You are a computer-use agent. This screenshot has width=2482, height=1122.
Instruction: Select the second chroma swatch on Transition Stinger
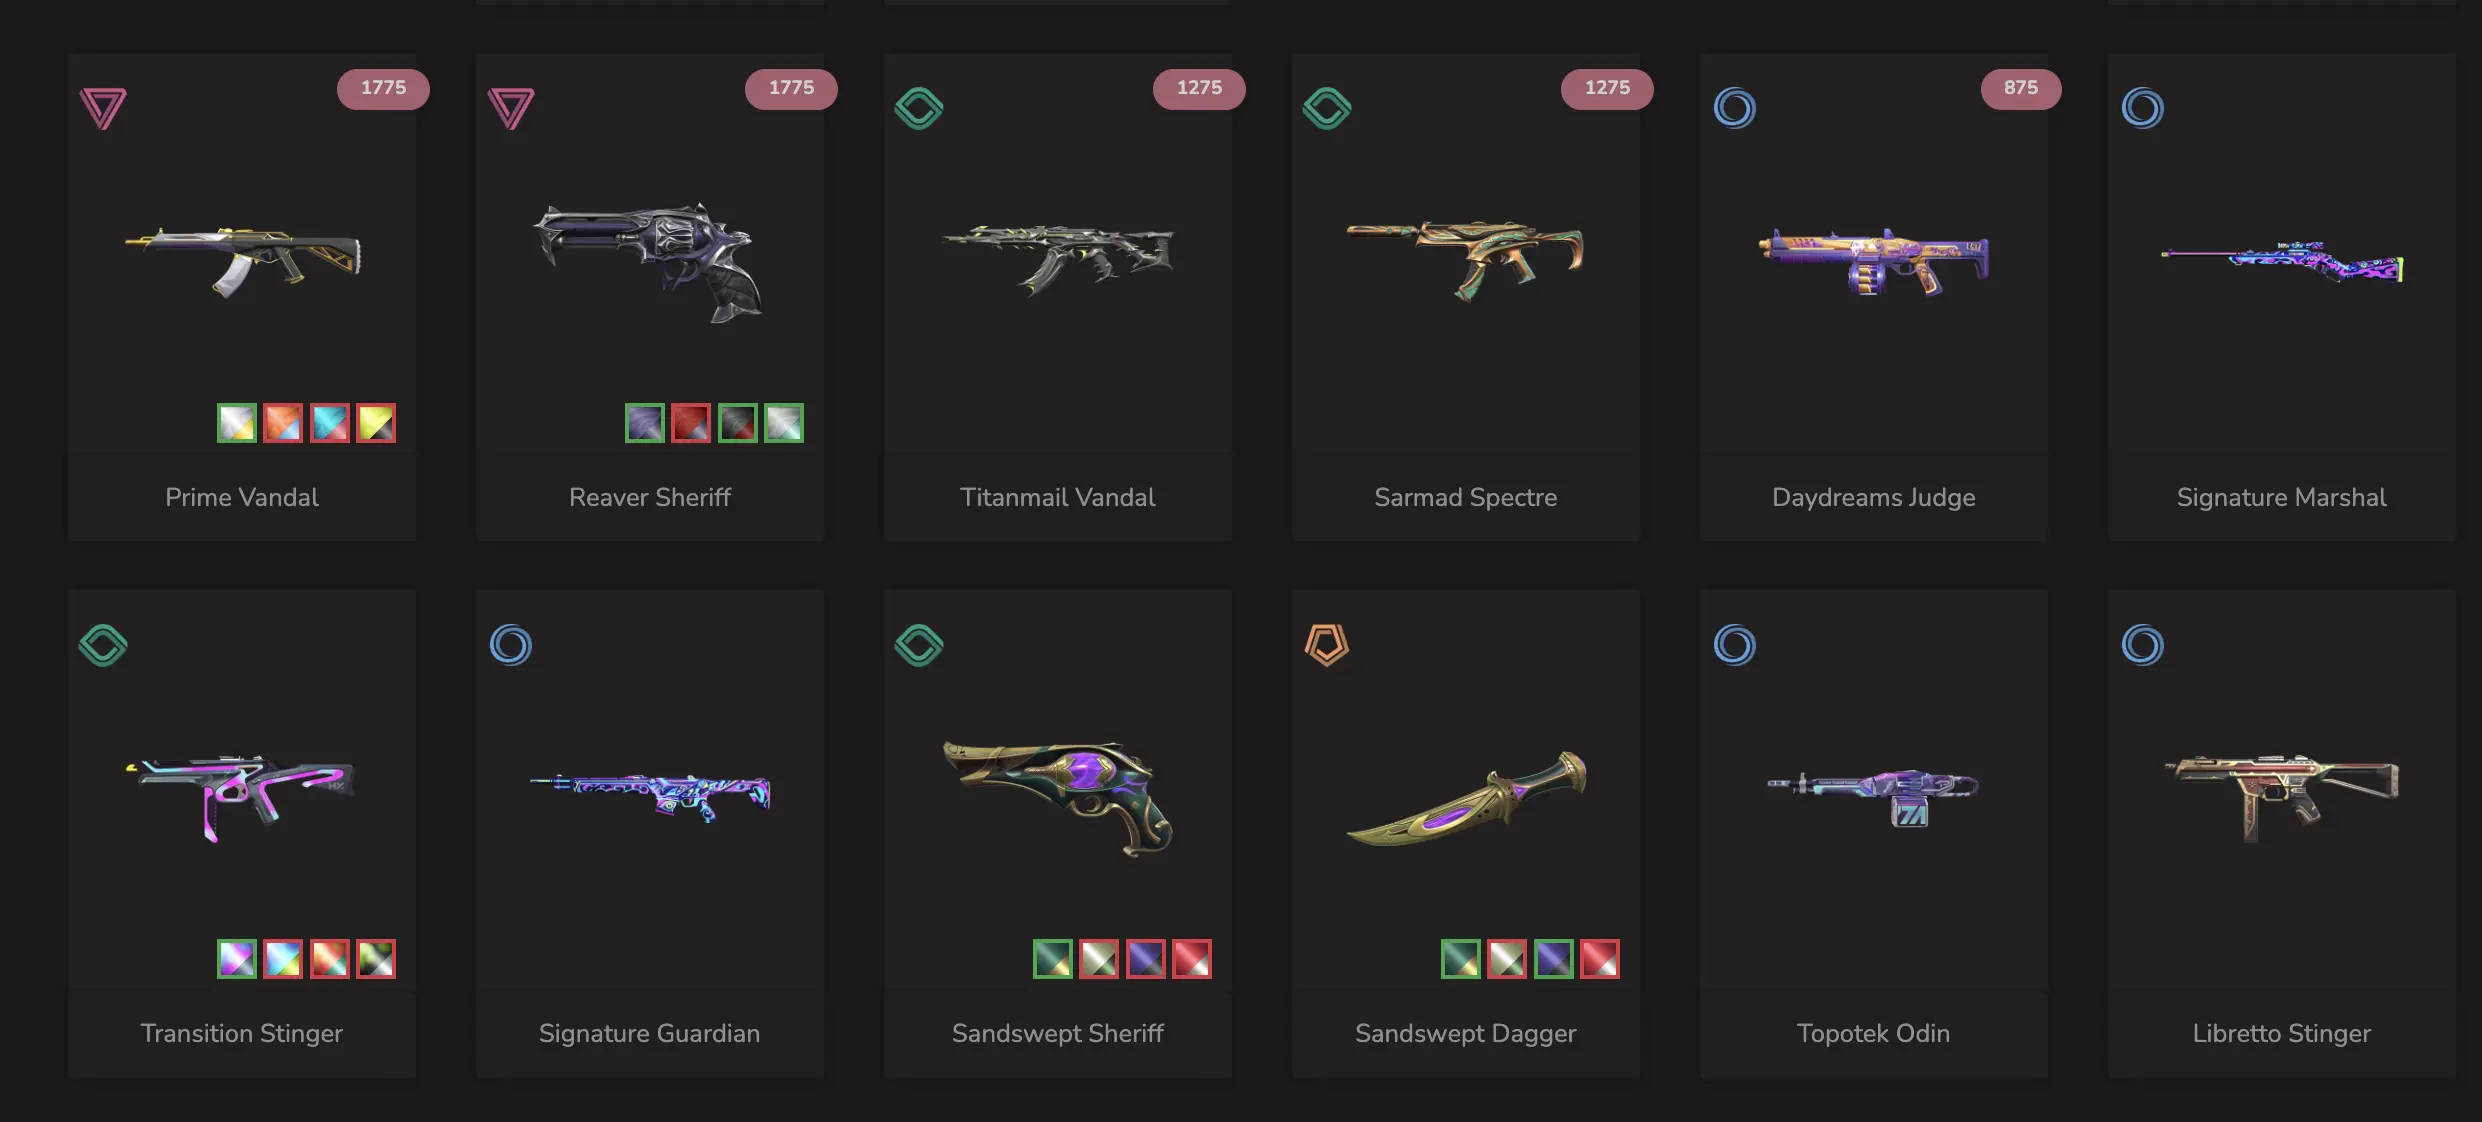pyautogui.click(x=283, y=959)
